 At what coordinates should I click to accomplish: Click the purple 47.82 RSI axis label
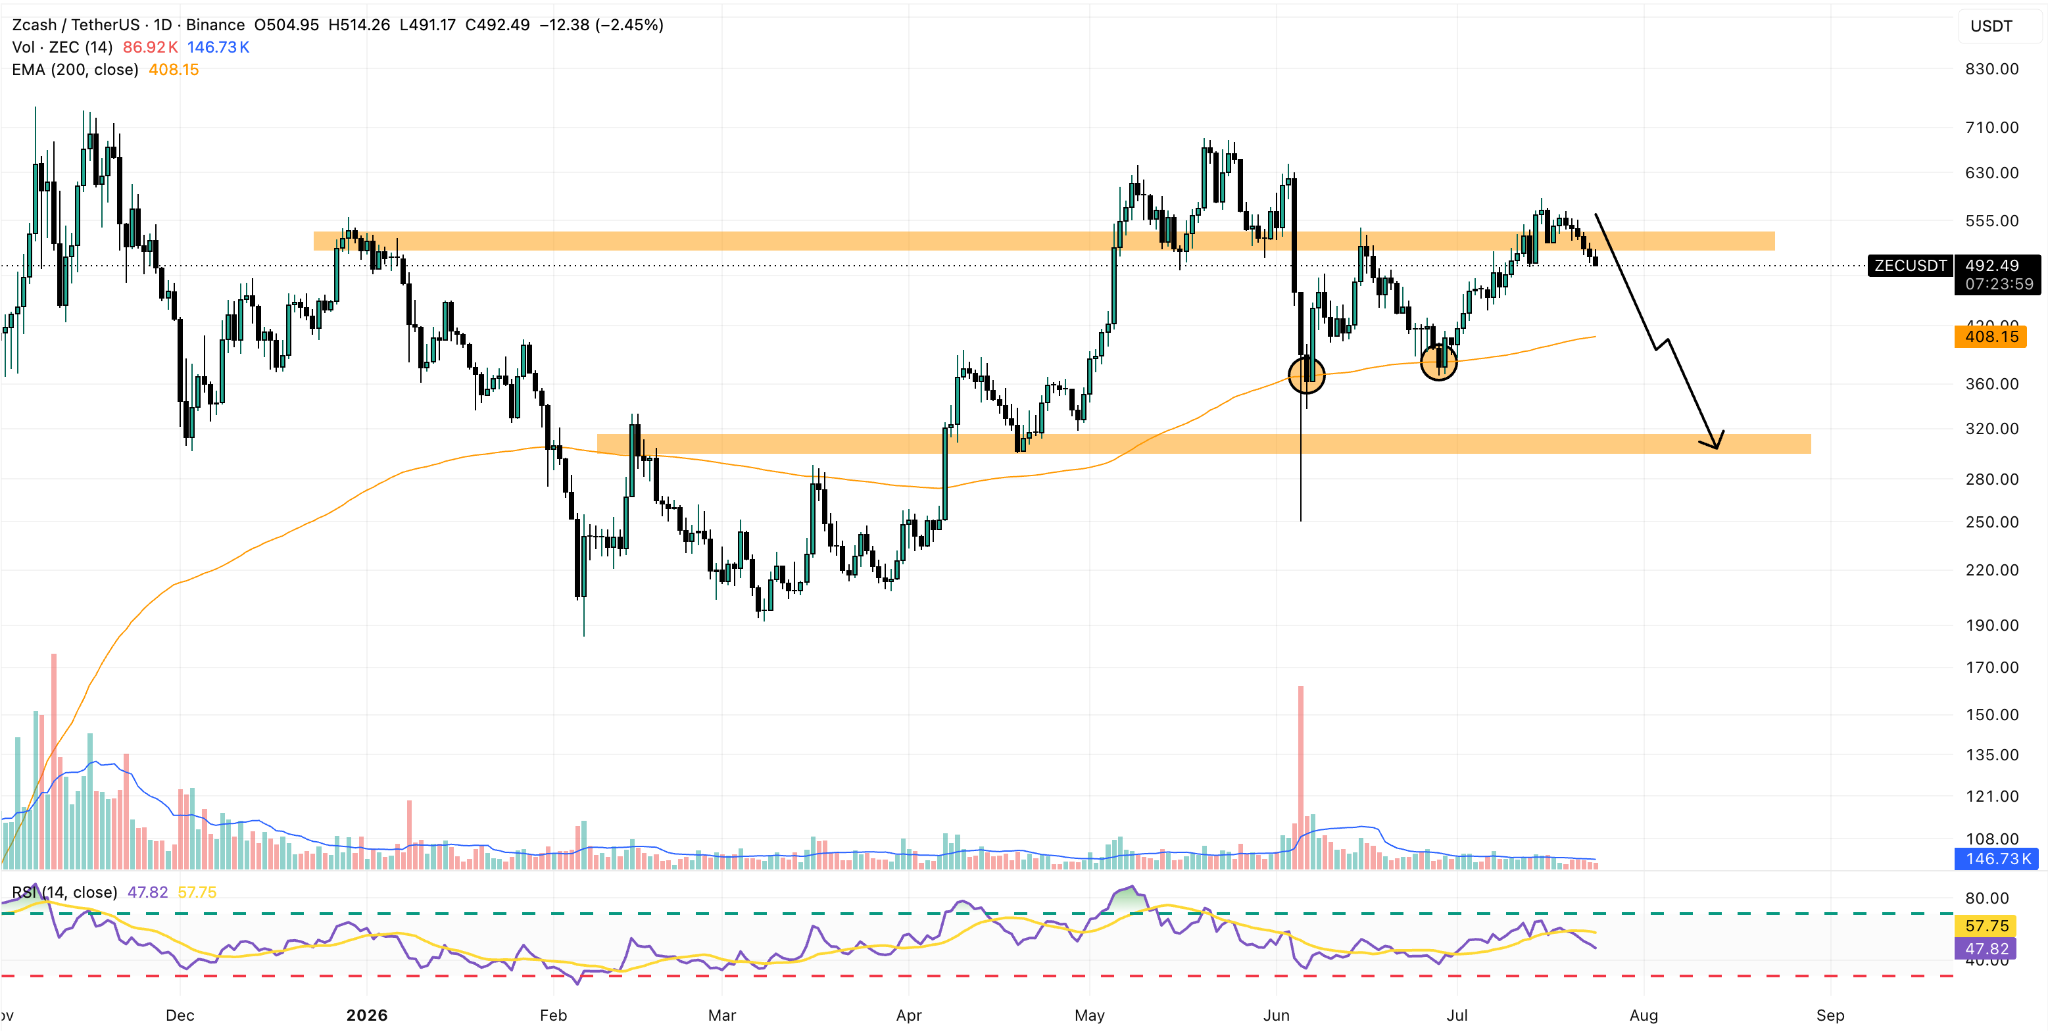pyautogui.click(x=1986, y=949)
